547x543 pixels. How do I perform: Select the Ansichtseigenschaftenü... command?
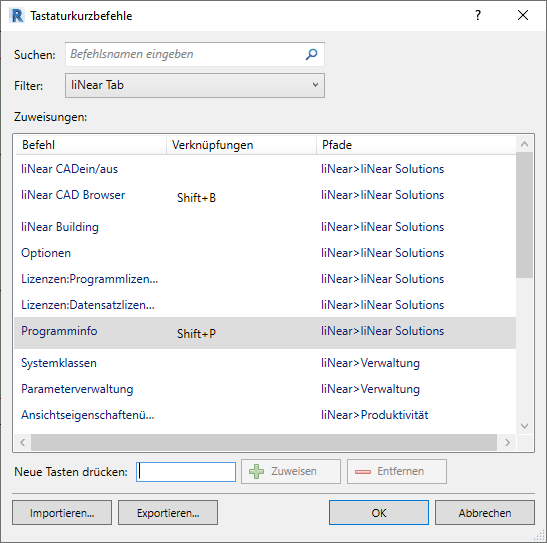coord(88,415)
